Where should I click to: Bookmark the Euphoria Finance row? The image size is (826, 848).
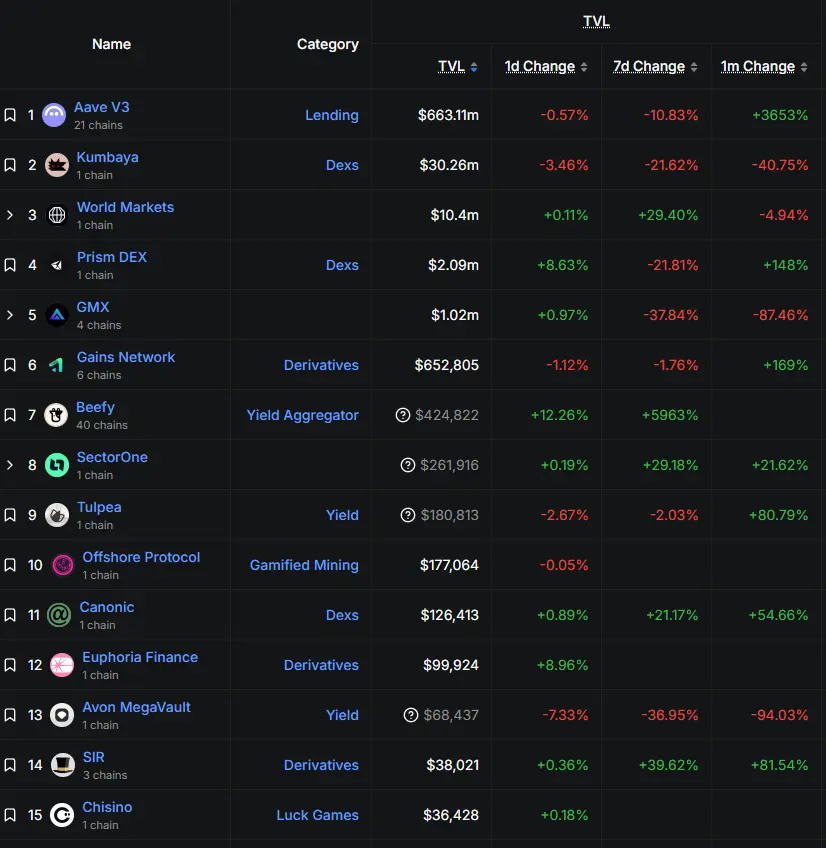click(x=10, y=665)
